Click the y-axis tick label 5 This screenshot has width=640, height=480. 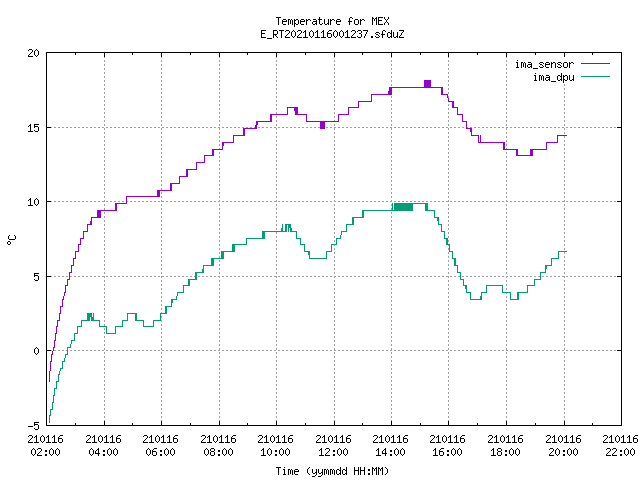point(37,277)
